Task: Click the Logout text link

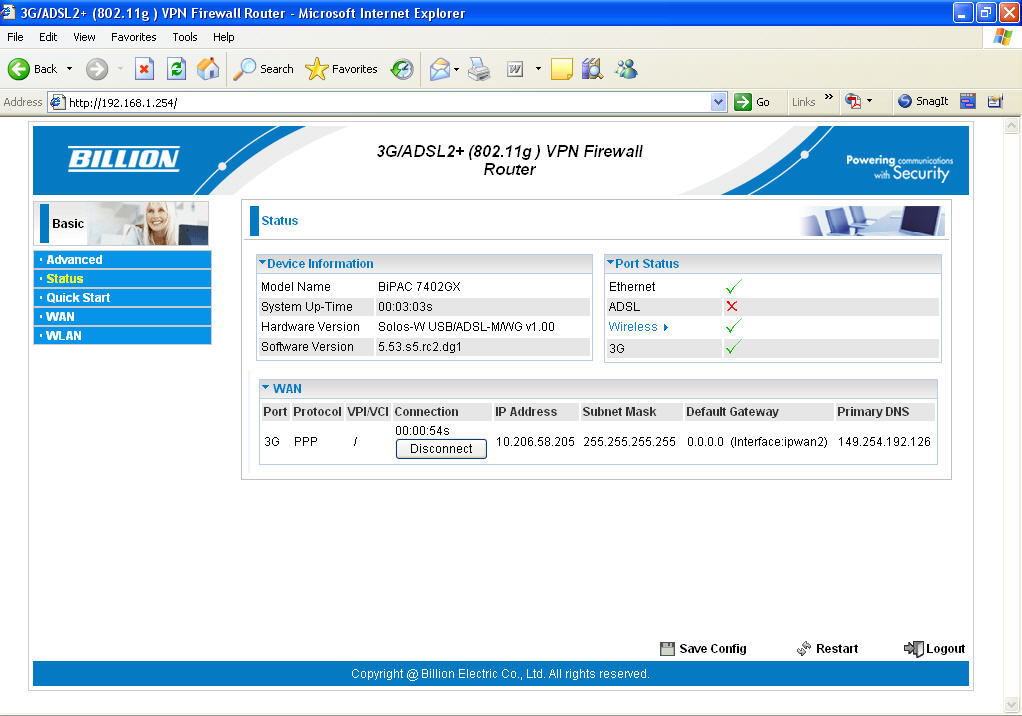Action: pos(945,649)
